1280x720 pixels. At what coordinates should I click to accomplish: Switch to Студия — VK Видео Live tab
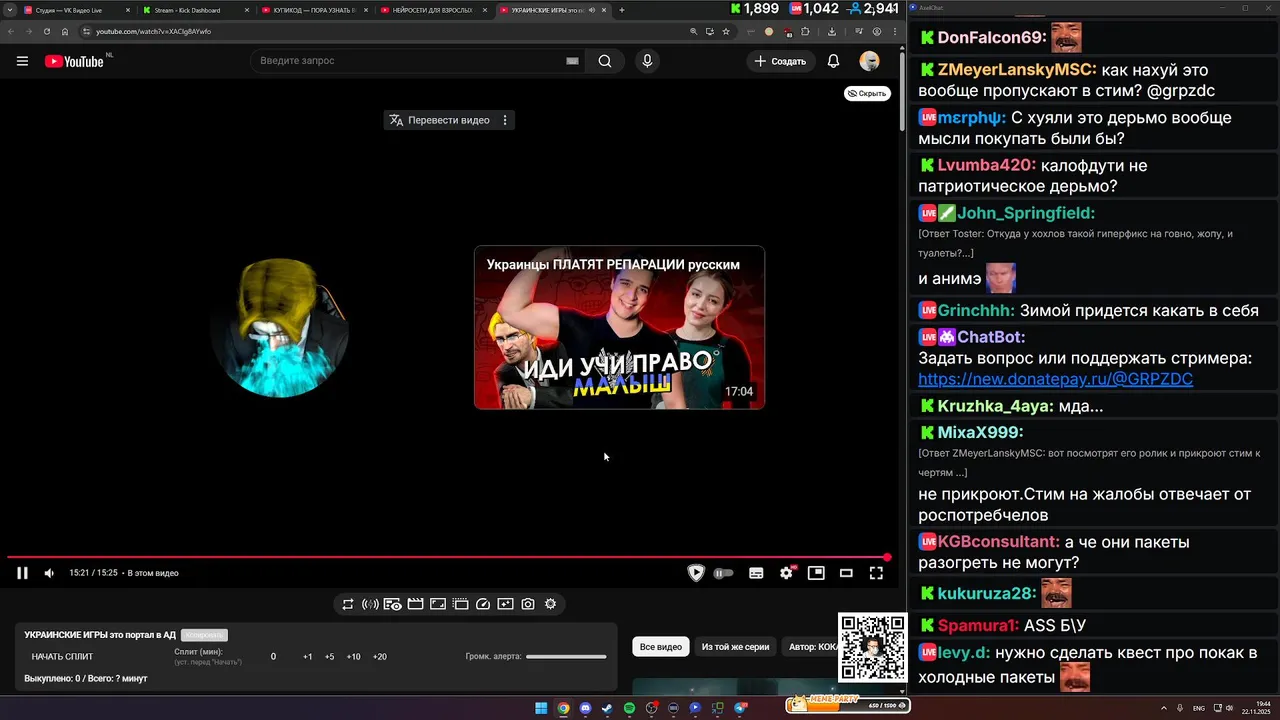click(76, 10)
